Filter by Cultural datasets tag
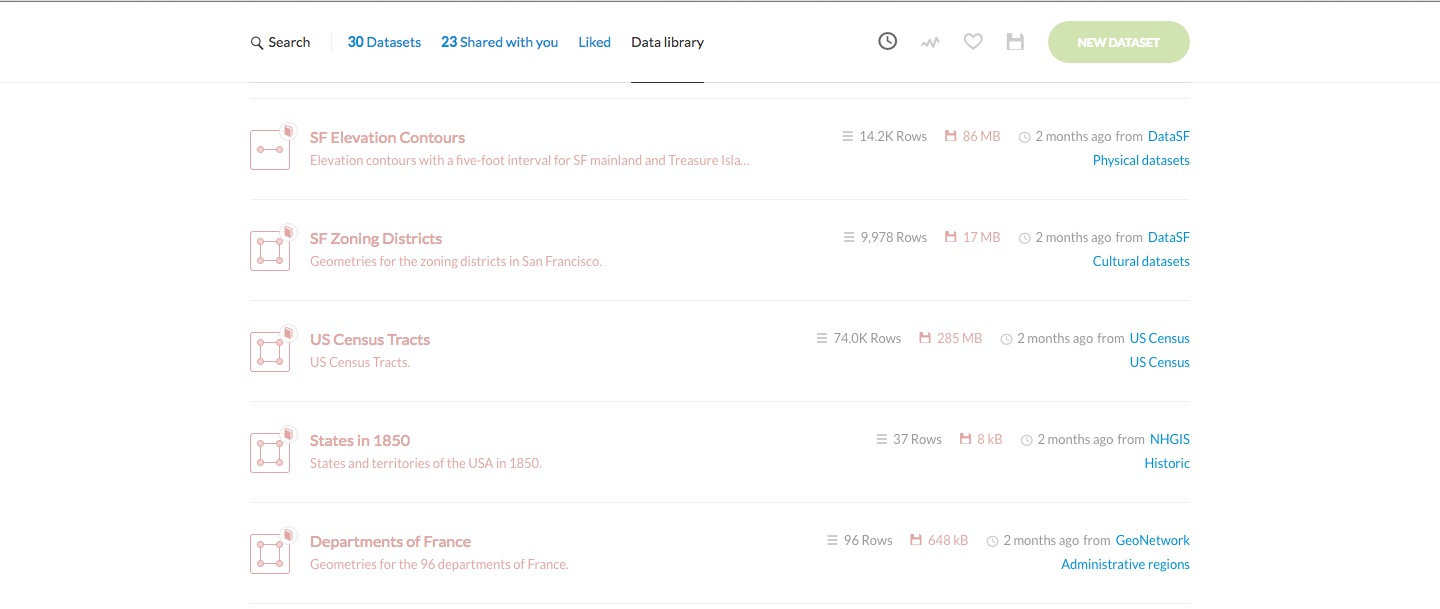 (1141, 261)
